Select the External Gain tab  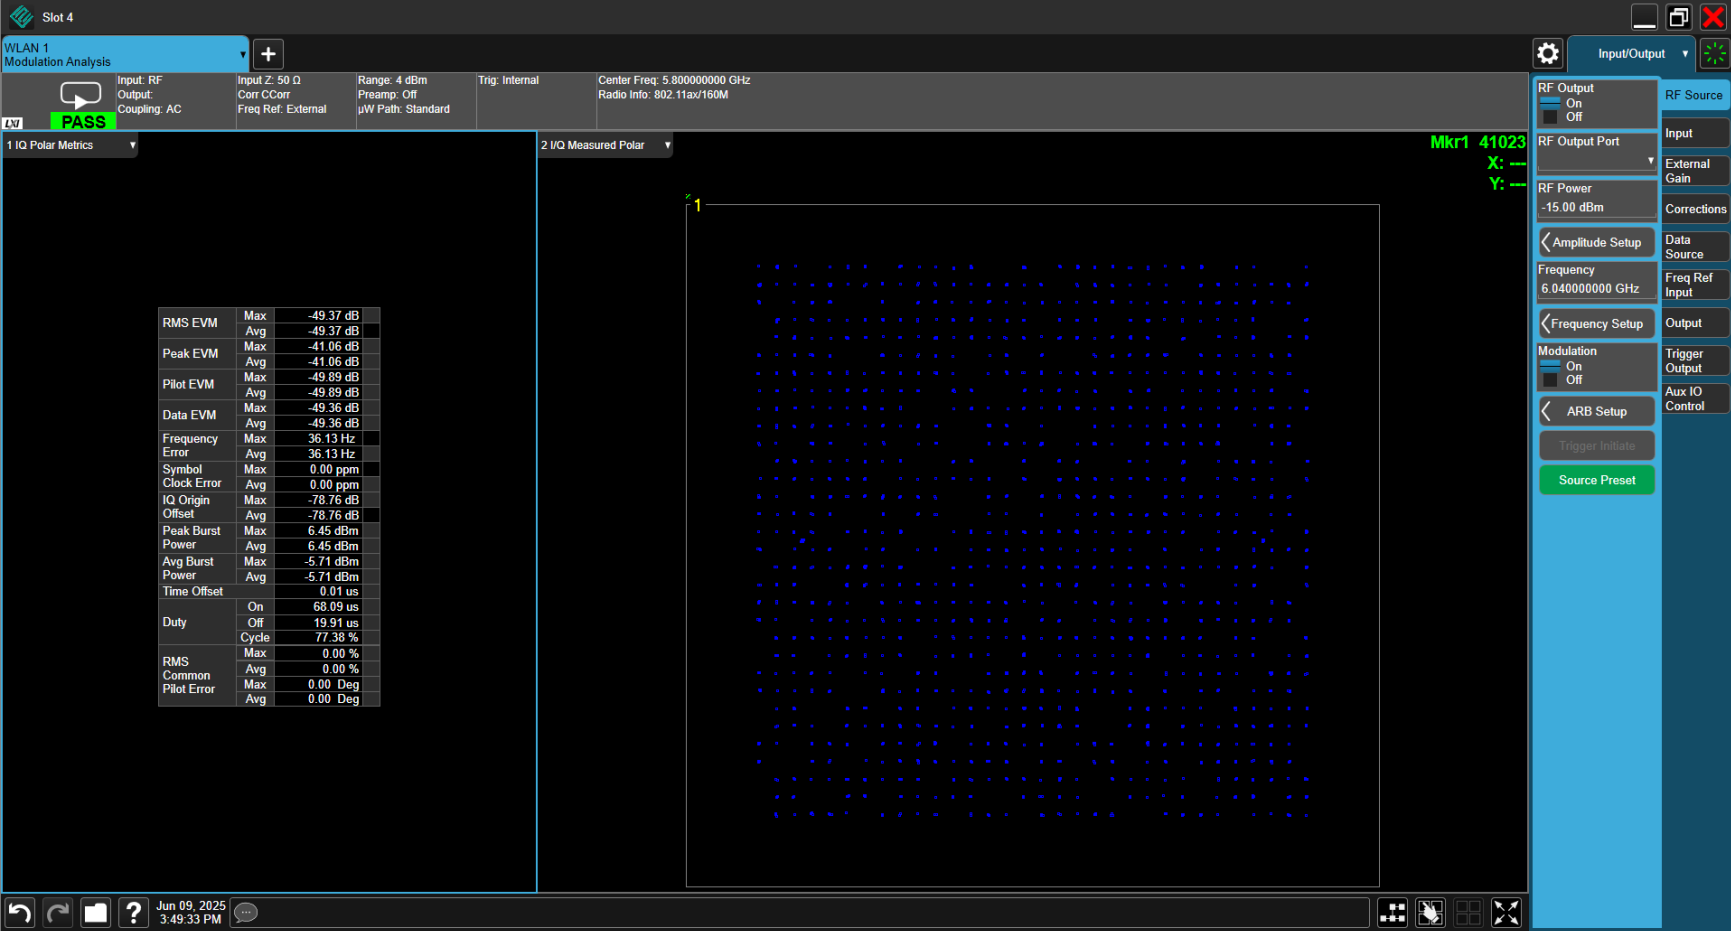(1695, 171)
